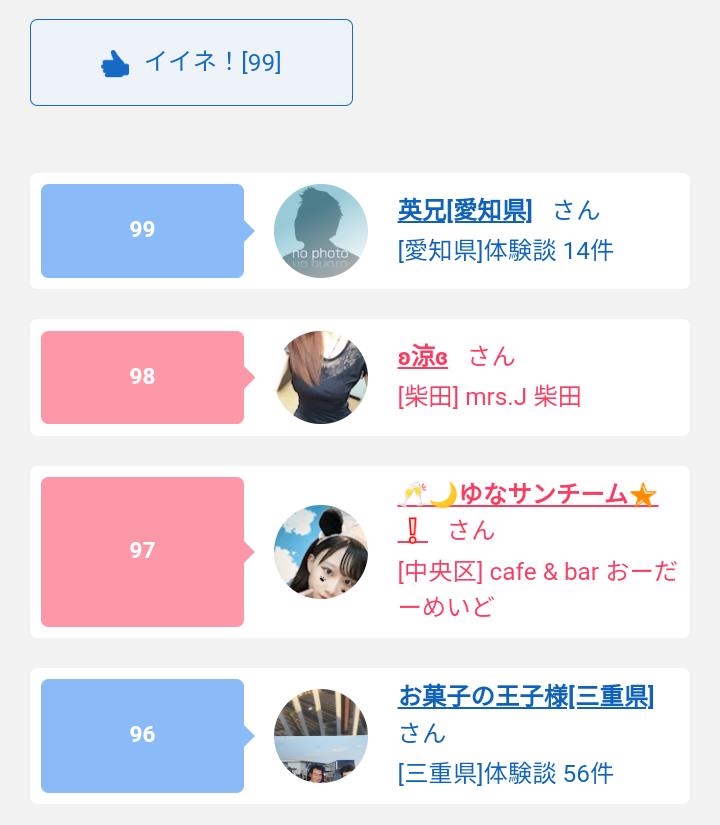Image resolution: width=720 pixels, height=825 pixels.
Task: Select the blue rank 99 badge
Action: pyautogui.click(x=142, y=230)
